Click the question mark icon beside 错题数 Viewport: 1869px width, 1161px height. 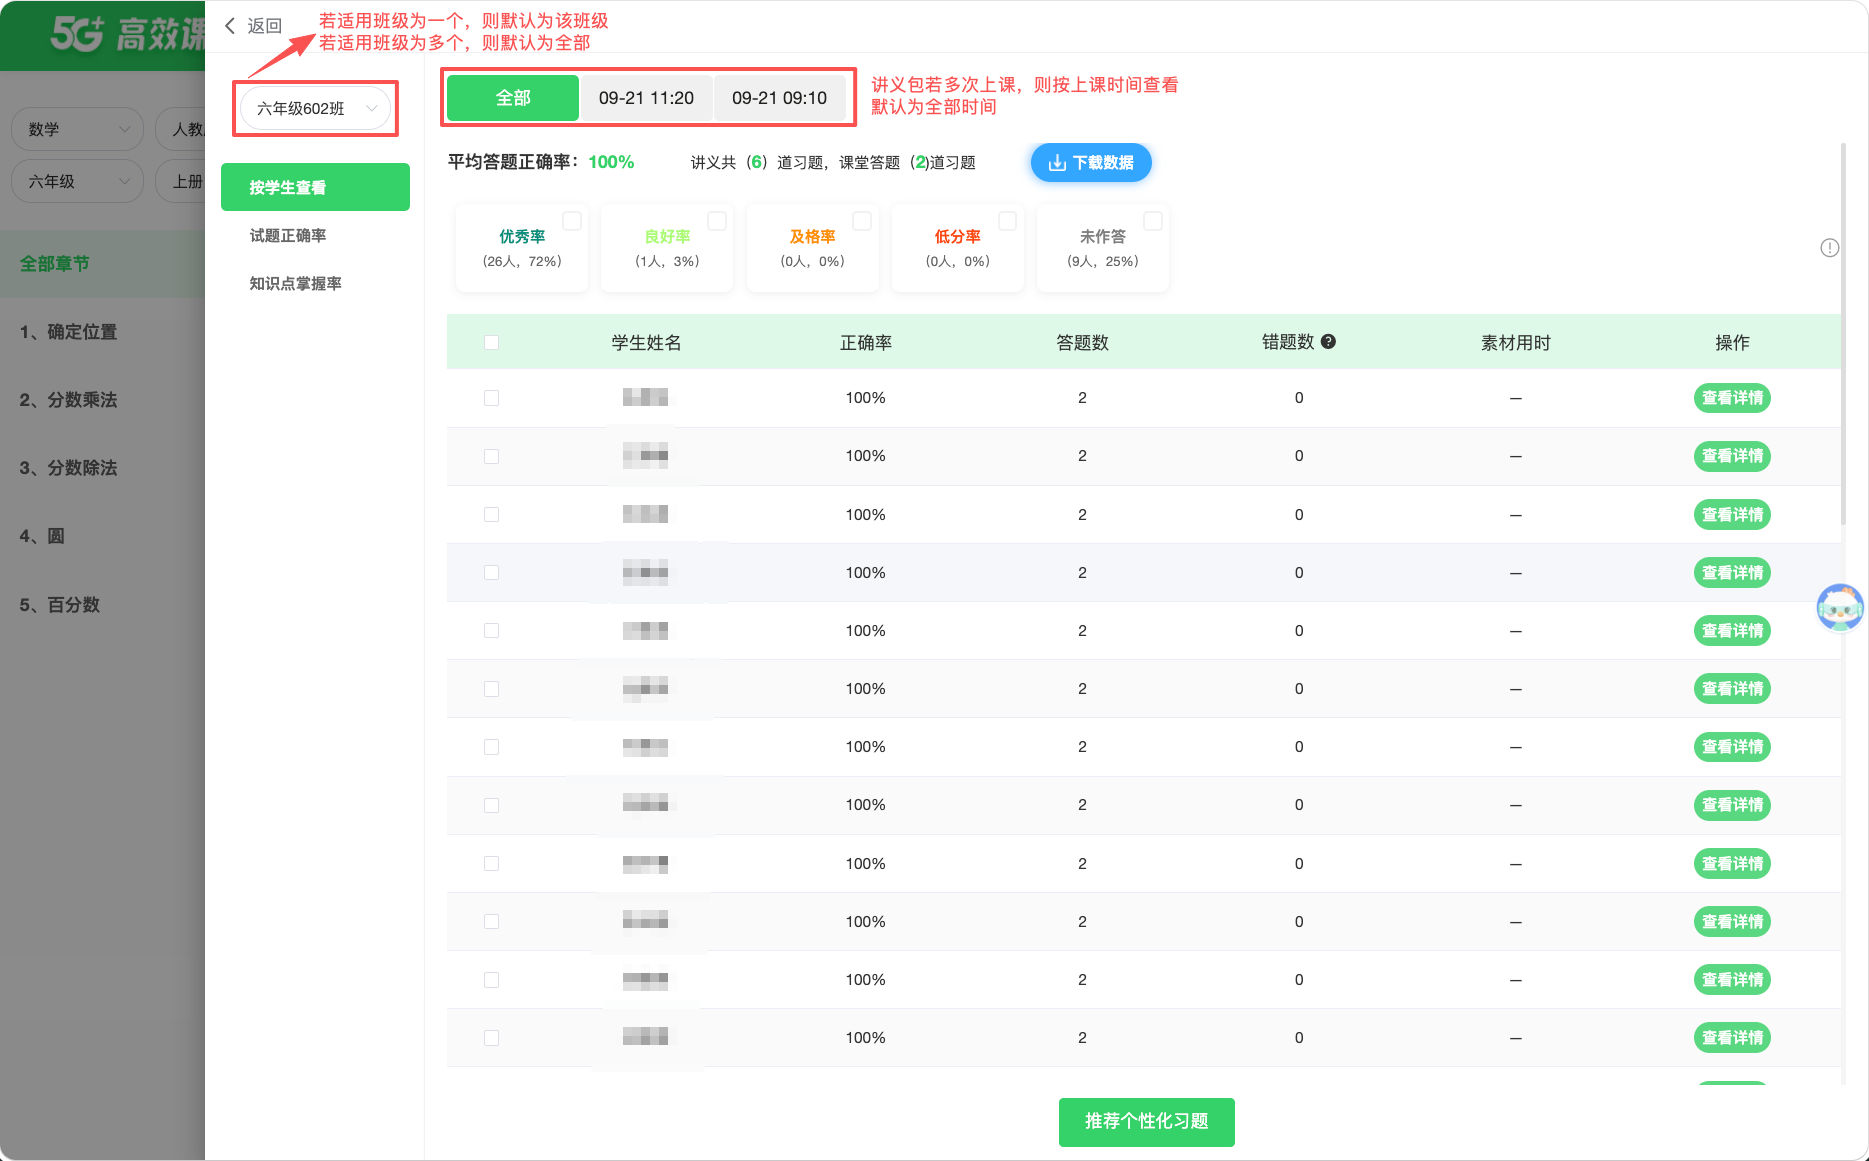1328,342
